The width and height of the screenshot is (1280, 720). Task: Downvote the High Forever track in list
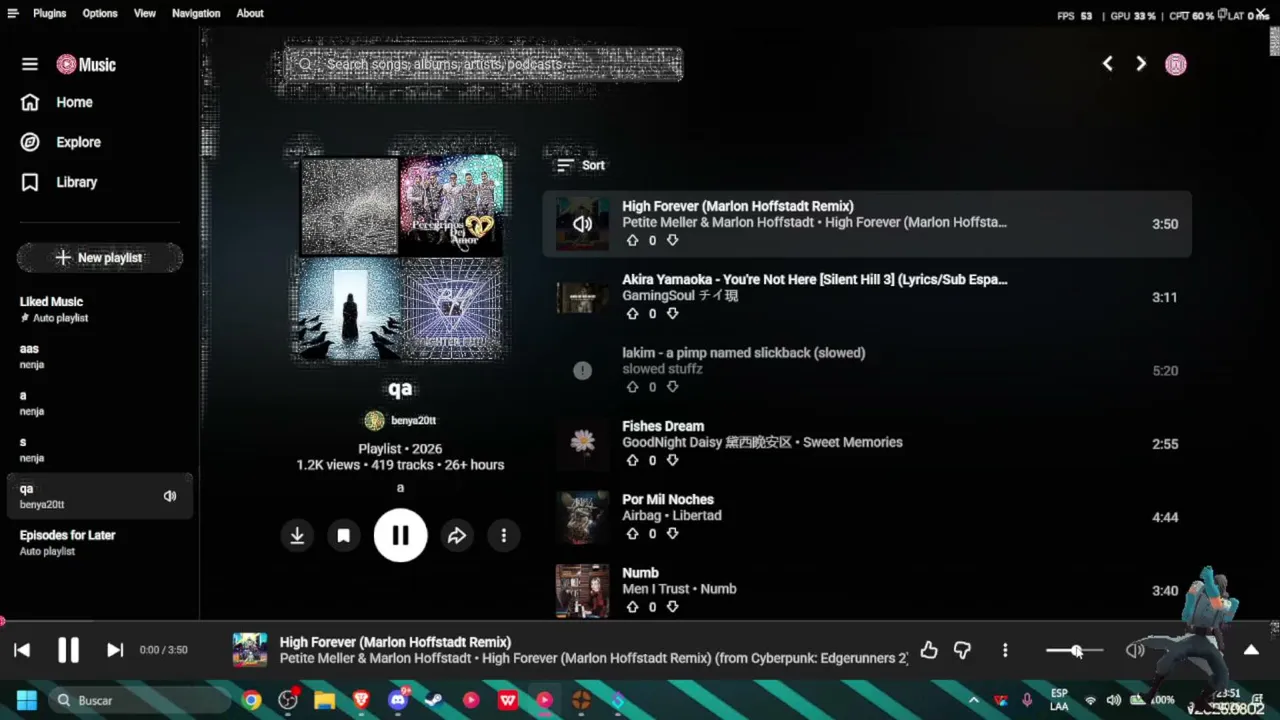[x=672, y=241]
